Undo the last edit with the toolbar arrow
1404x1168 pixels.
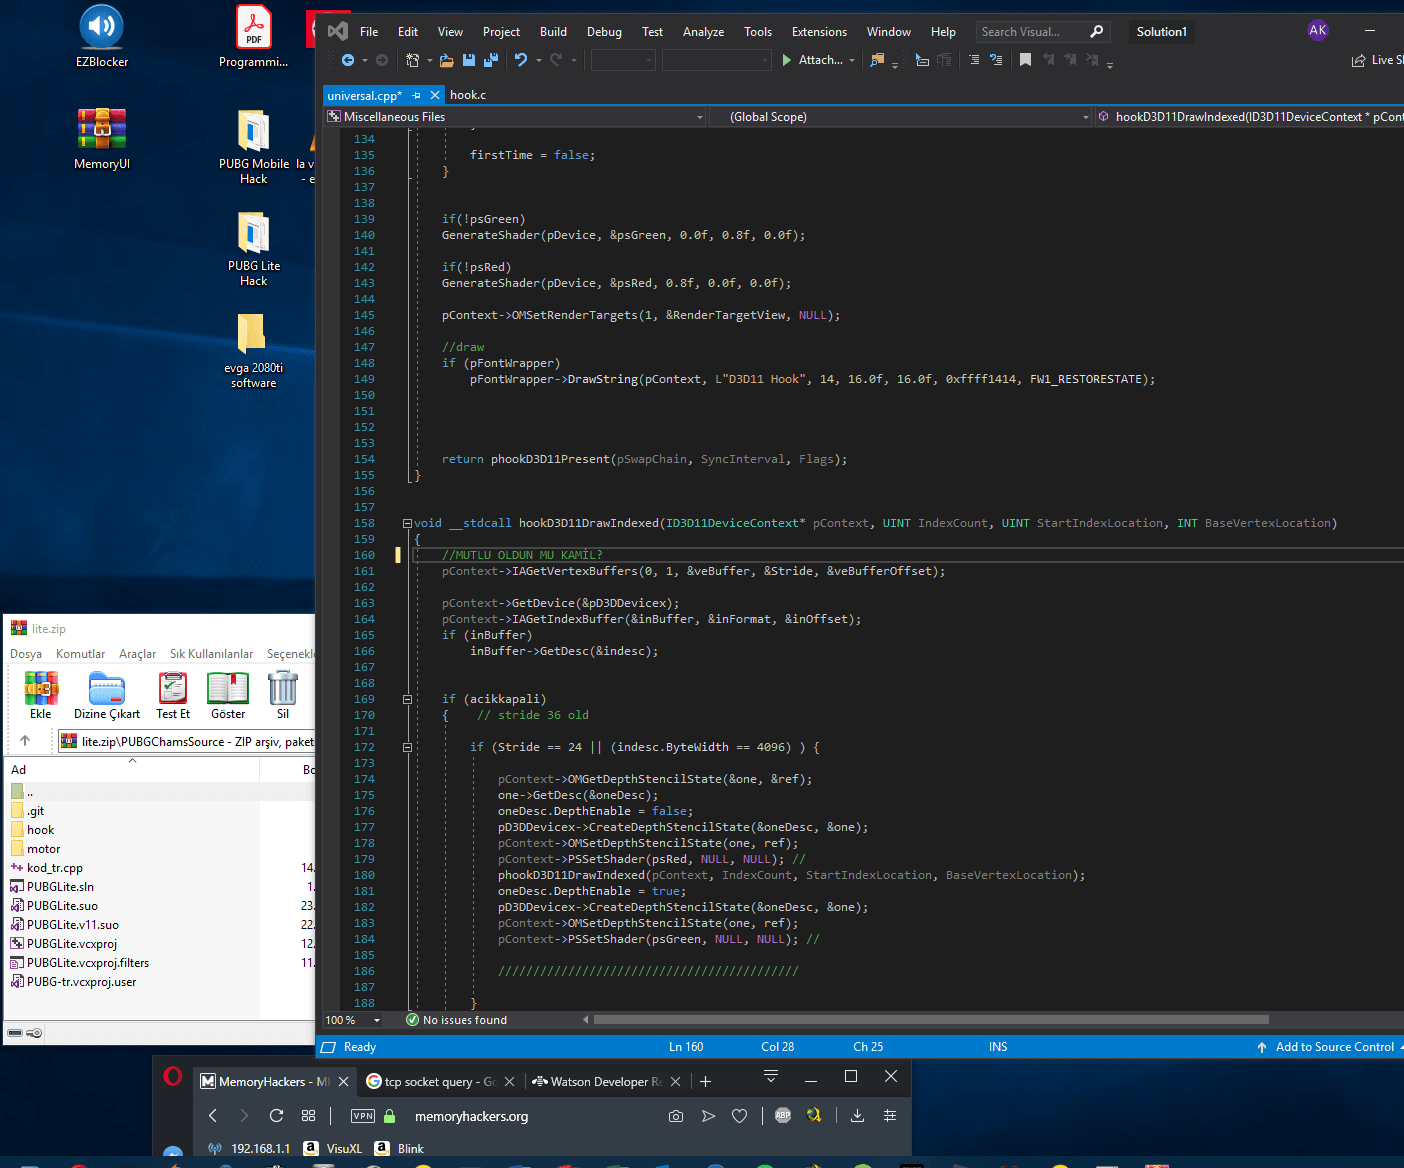(x=521, y=60)
